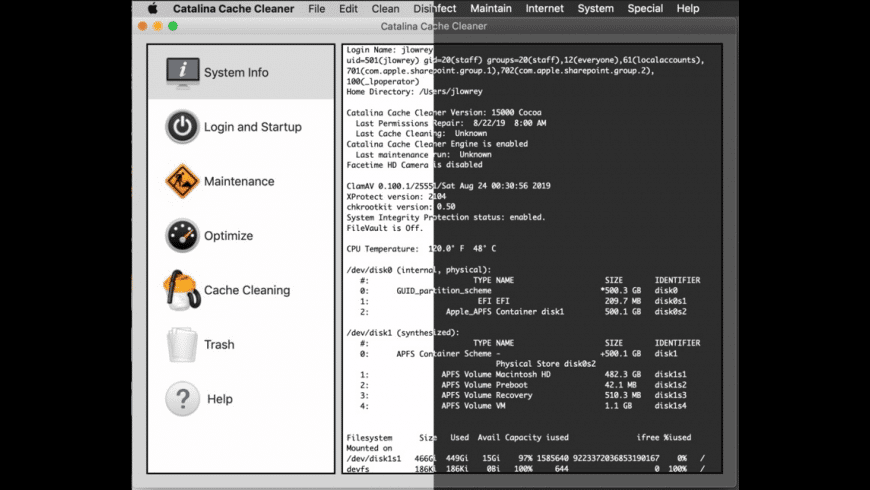Screen dimensions: 870x490
Task: Open the System menu
Action: [x=595, y=8]
